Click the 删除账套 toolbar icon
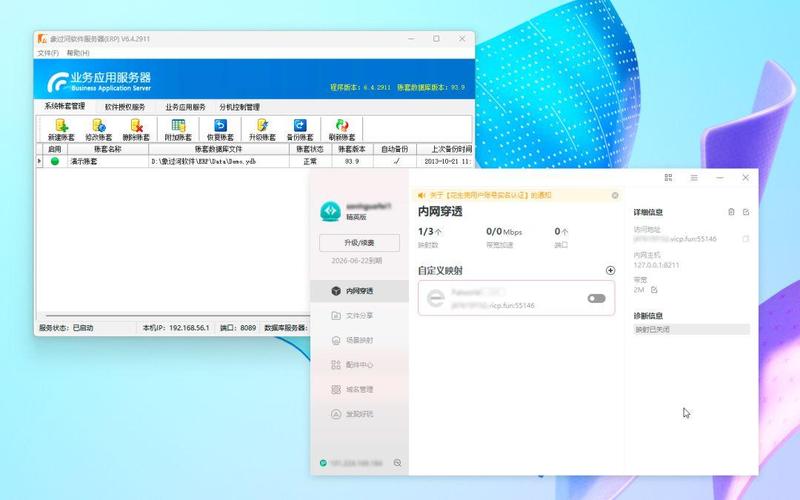Screen dimensions: 800x500 pos(136,130)
